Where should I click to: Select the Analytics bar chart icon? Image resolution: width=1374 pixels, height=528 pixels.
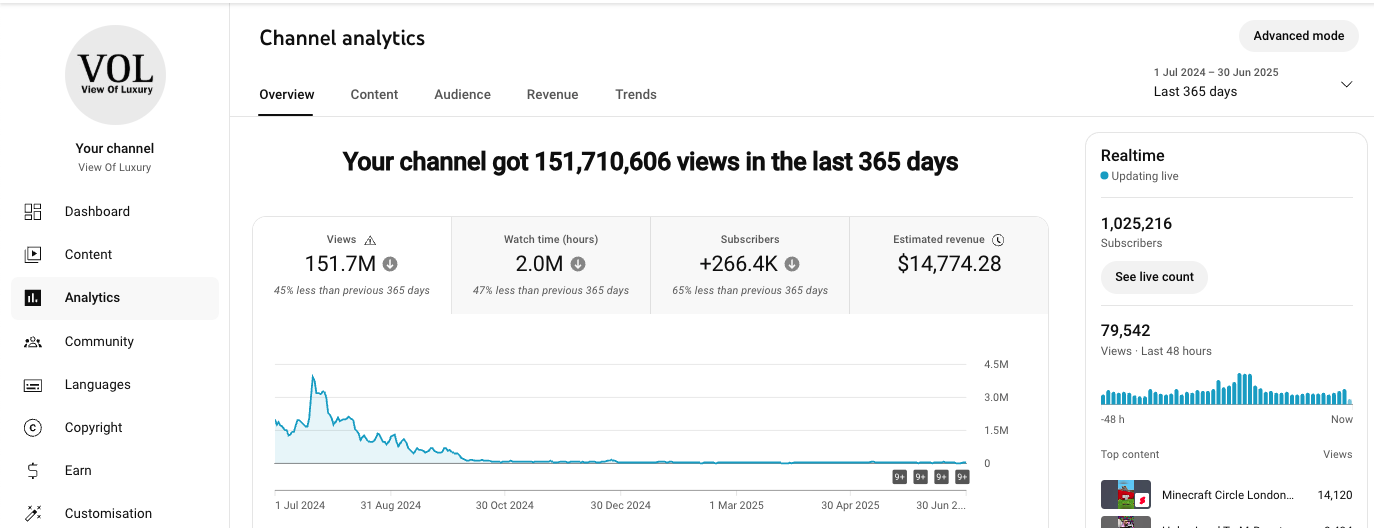tap(33, 298)
